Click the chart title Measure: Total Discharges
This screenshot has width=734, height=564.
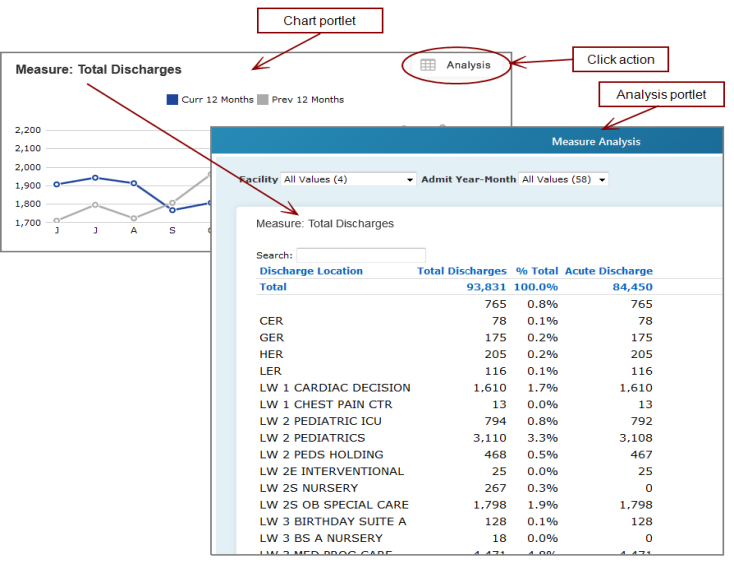(98, 70)
